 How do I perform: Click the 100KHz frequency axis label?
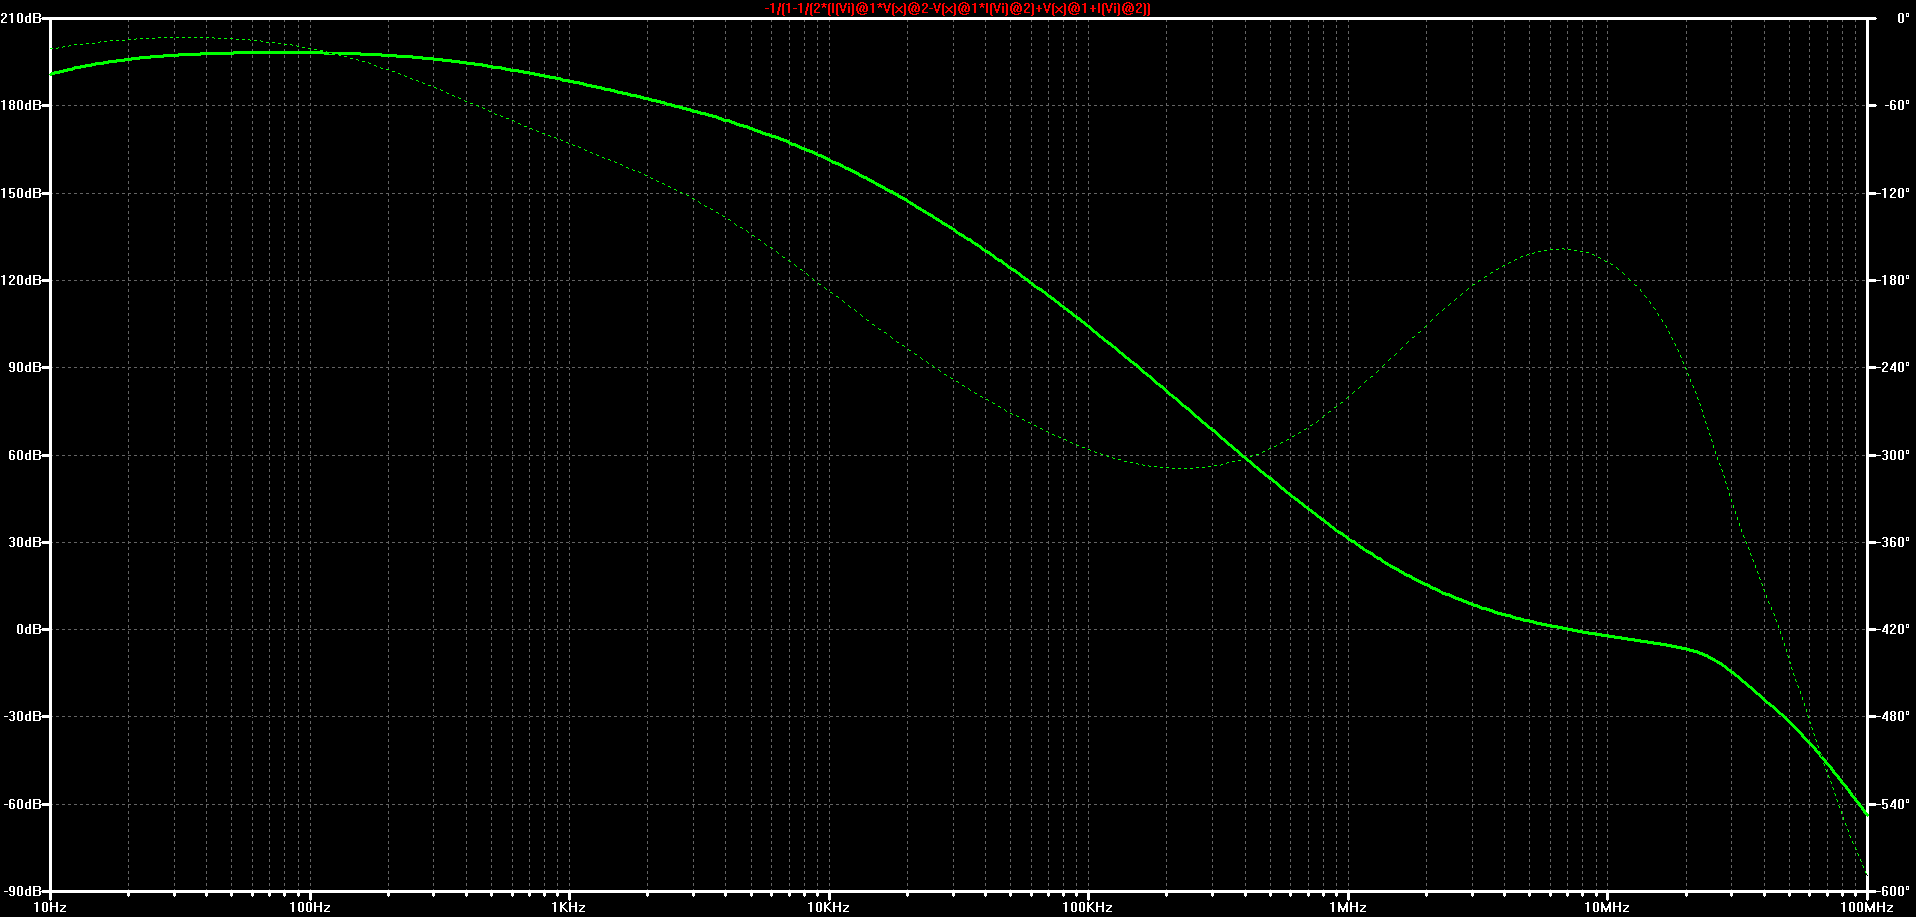[1088, 907]
